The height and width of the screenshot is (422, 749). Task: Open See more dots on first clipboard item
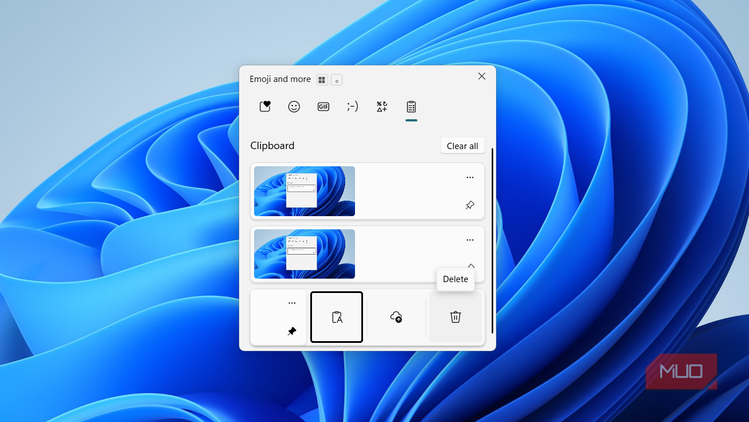point(470,178)
